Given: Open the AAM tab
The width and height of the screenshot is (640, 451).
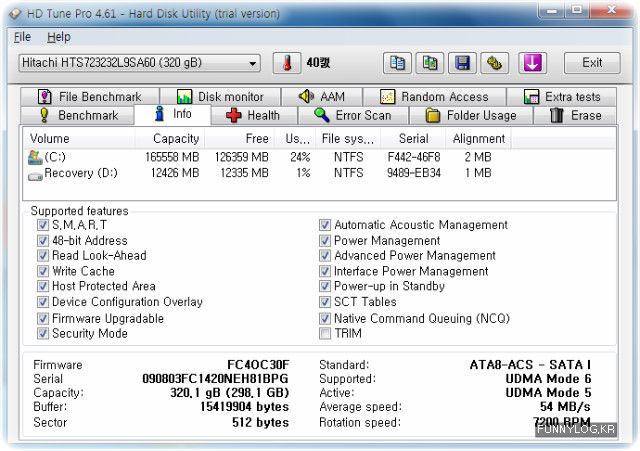Looking at the screenshot, I should point(322,97).
